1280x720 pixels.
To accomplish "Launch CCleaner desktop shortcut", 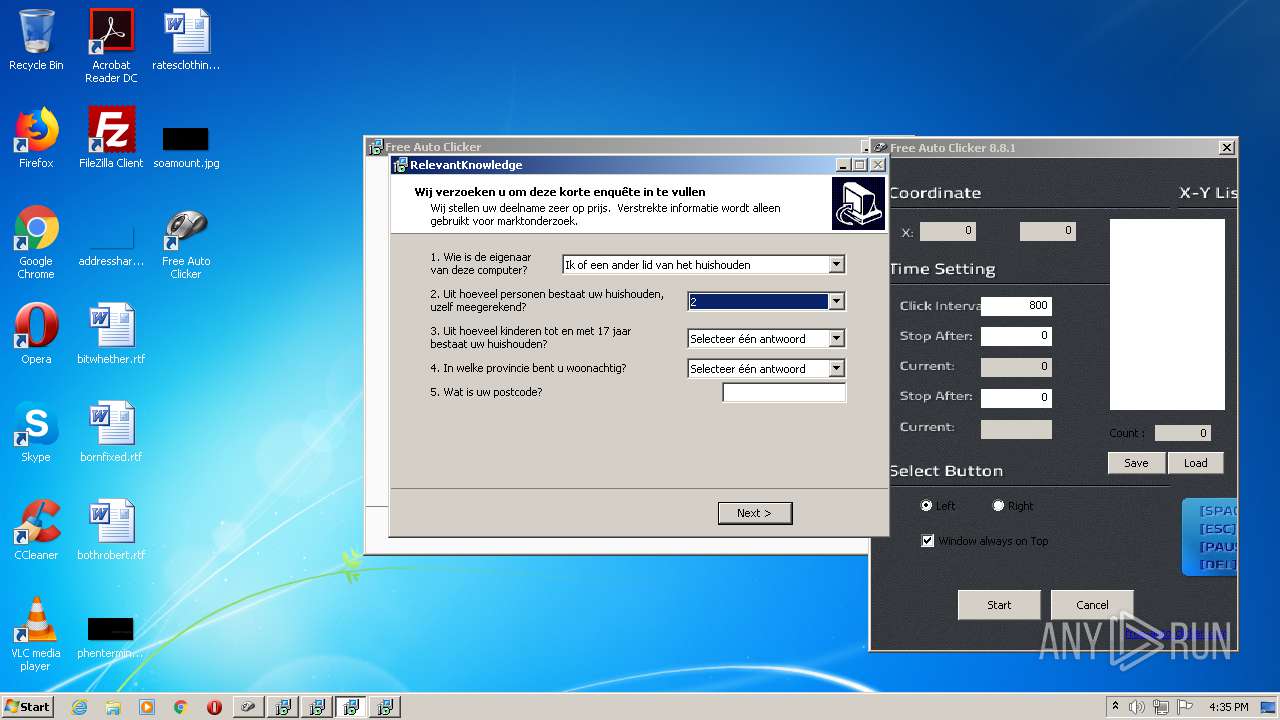I will click(36, 530).
